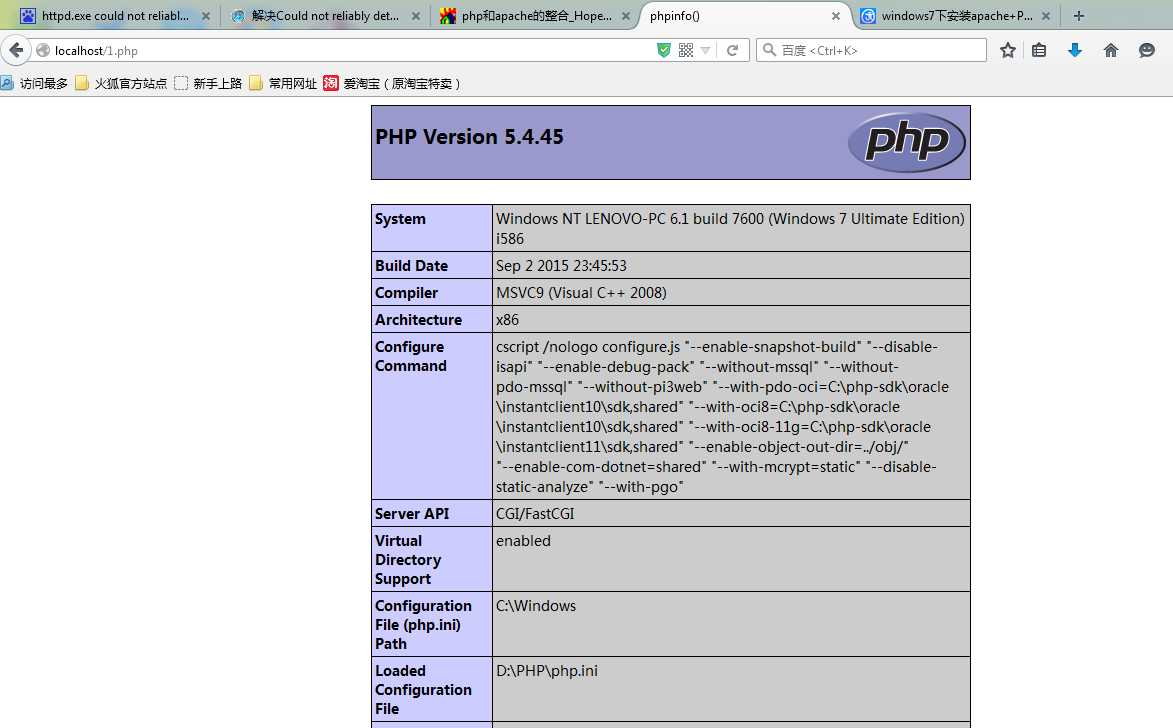The height and width of the screenshot is (728, 1173).
Task: Click the CGI/FastCGI value
Action: 535,513
